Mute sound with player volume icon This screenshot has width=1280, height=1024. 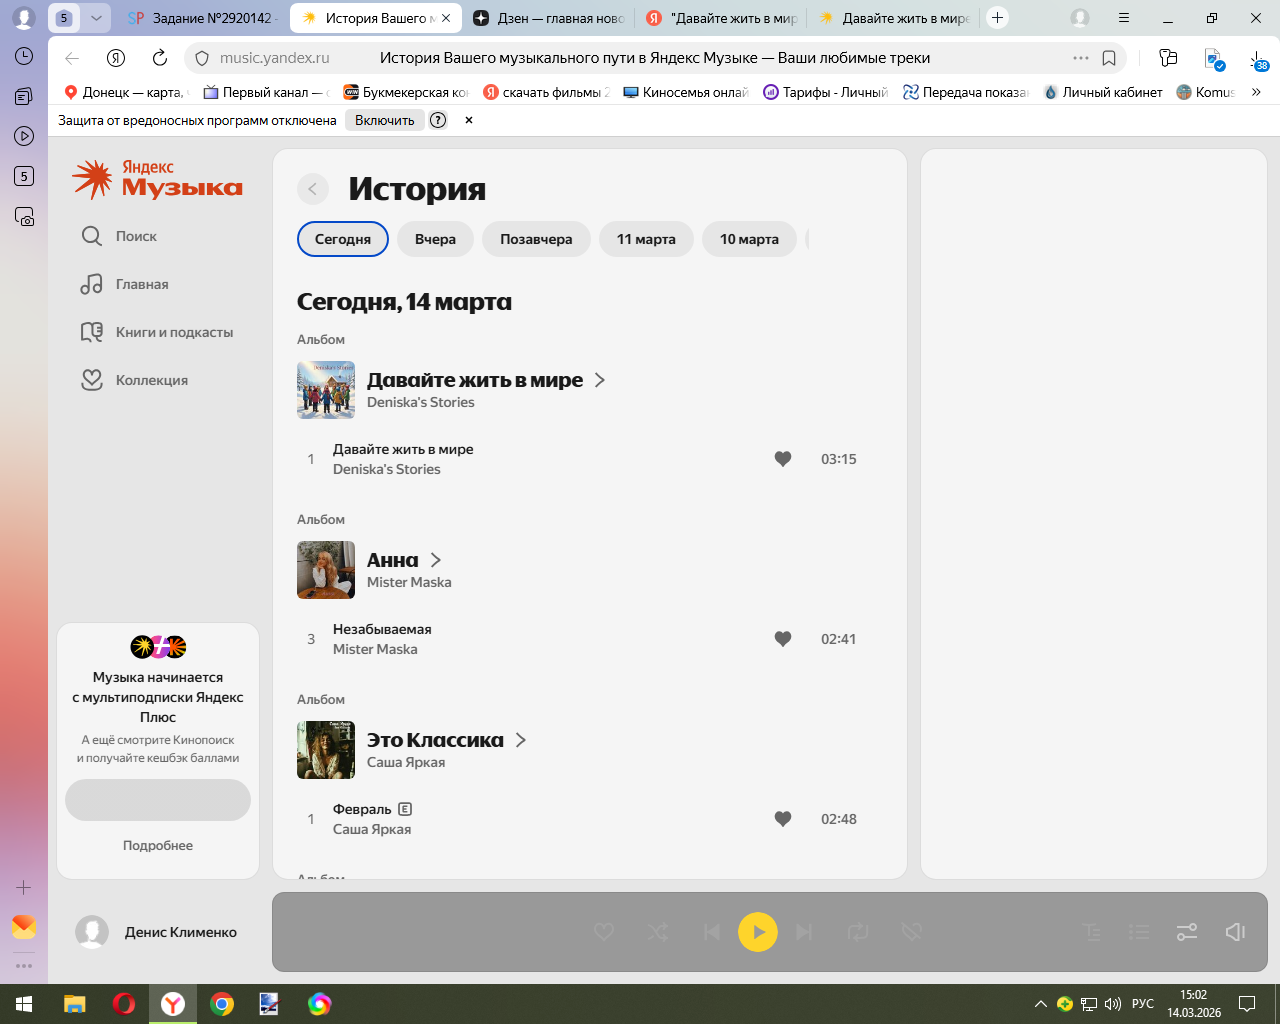coord(1235,932)
